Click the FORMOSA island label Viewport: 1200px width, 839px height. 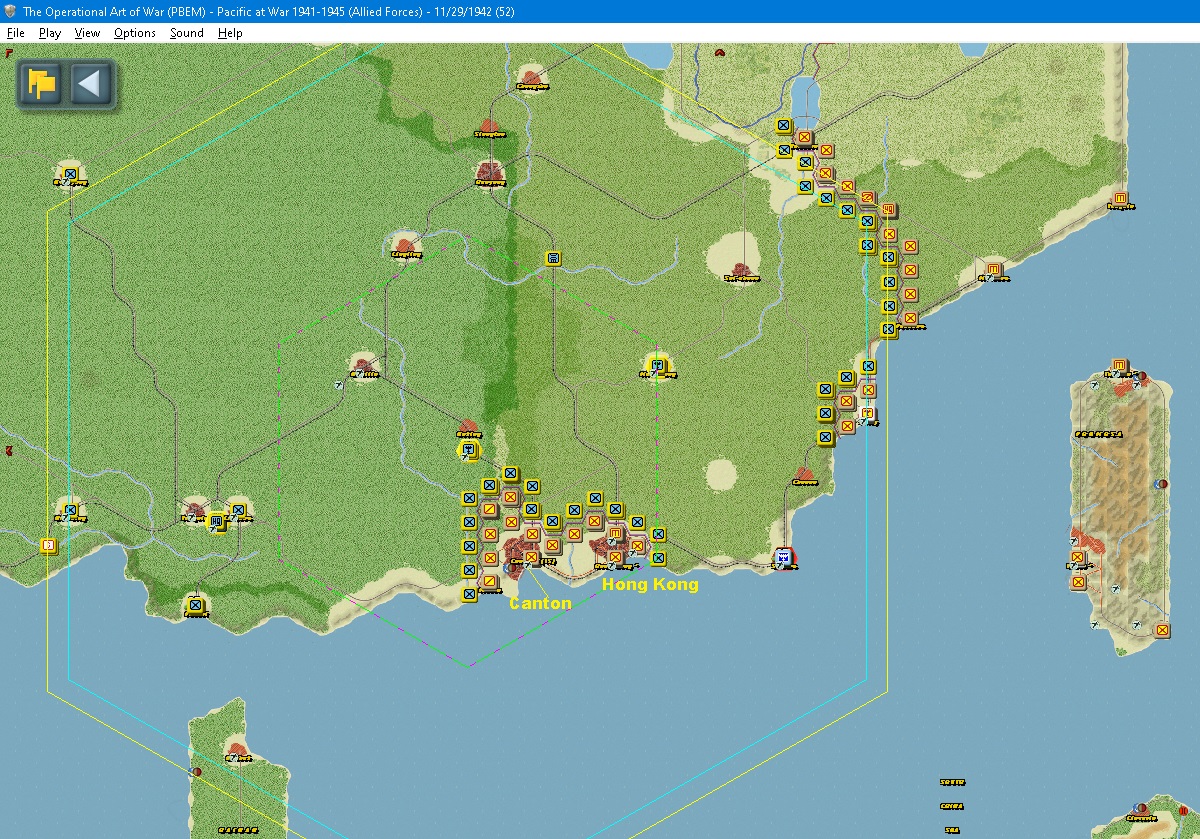pos(1098,434)
